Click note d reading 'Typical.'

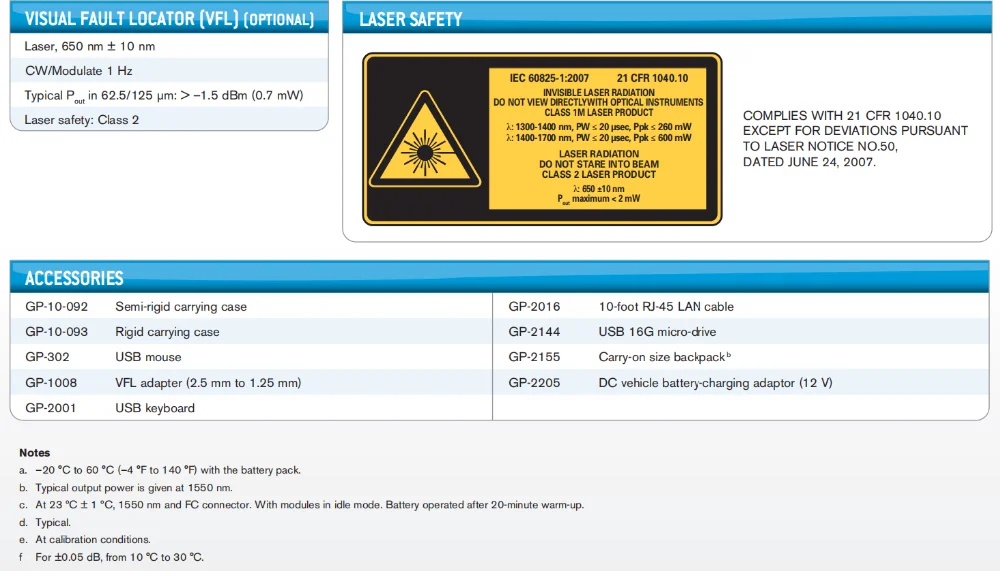45,523
